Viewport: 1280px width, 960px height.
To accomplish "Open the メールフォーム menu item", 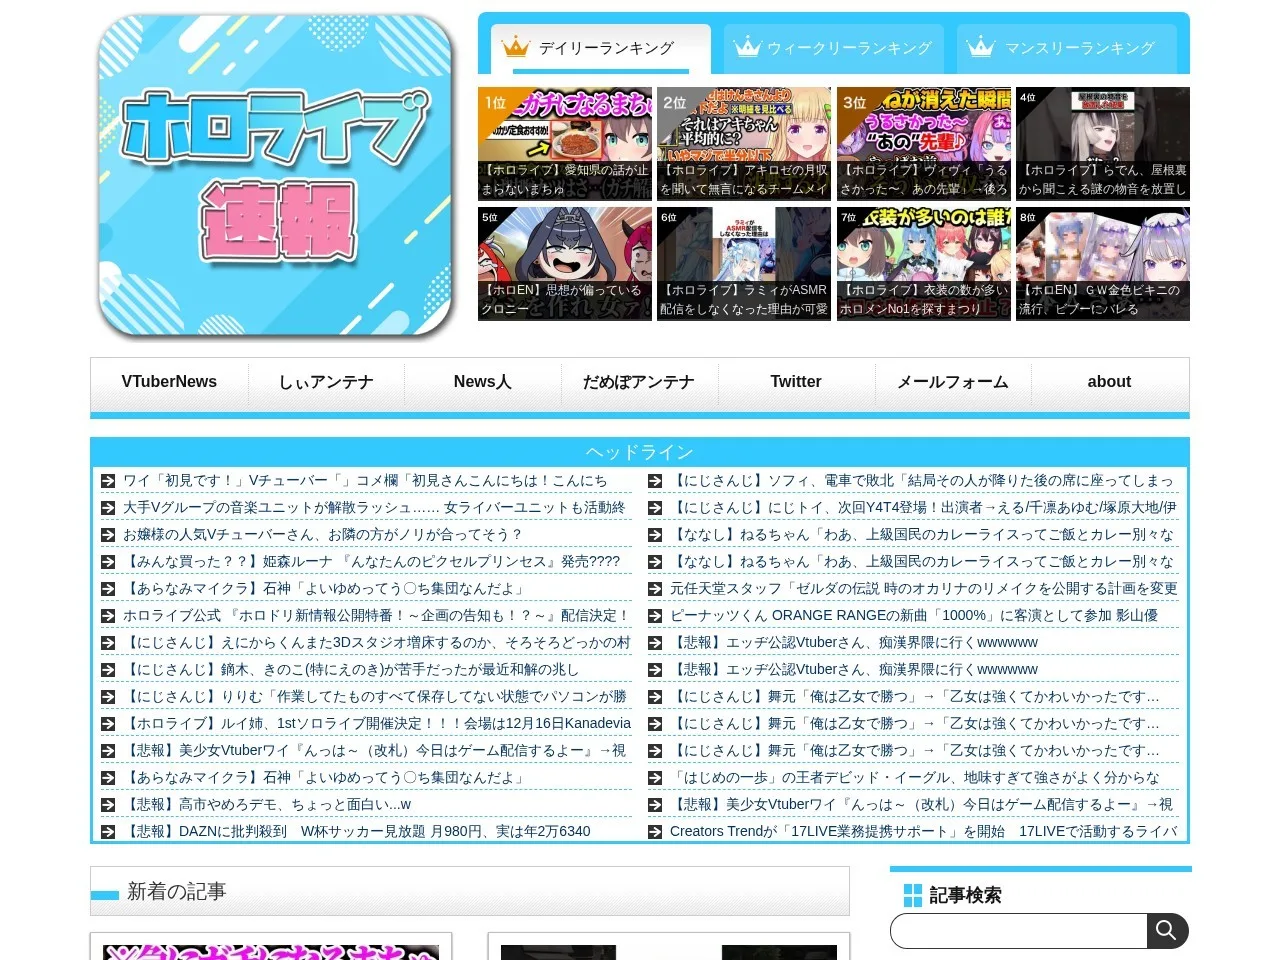I will tap(952, 382).
